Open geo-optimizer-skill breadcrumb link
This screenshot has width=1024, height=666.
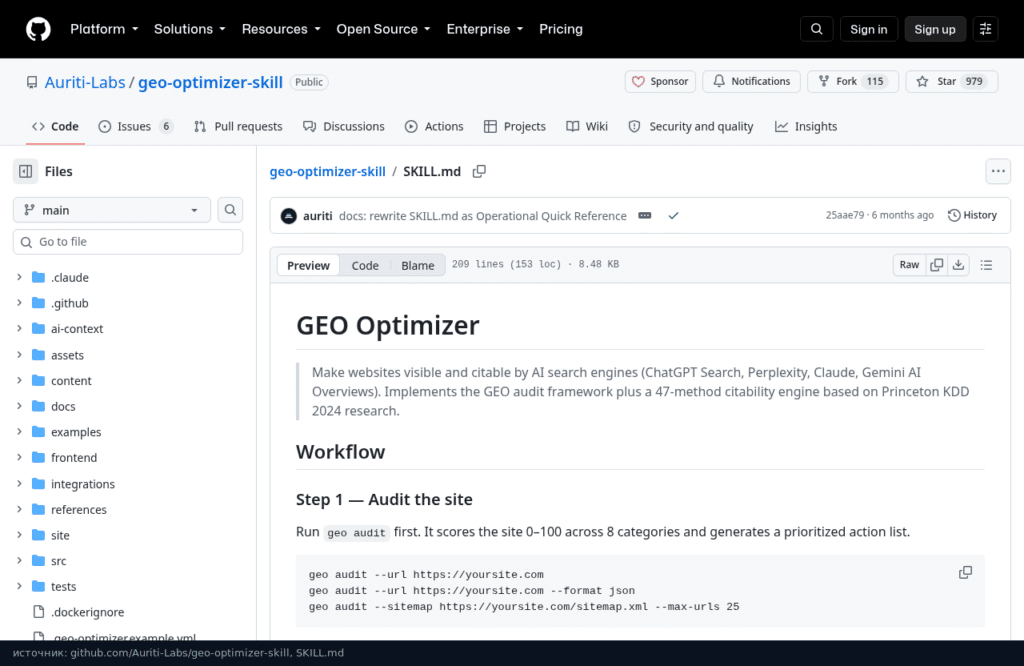(328, 172)
